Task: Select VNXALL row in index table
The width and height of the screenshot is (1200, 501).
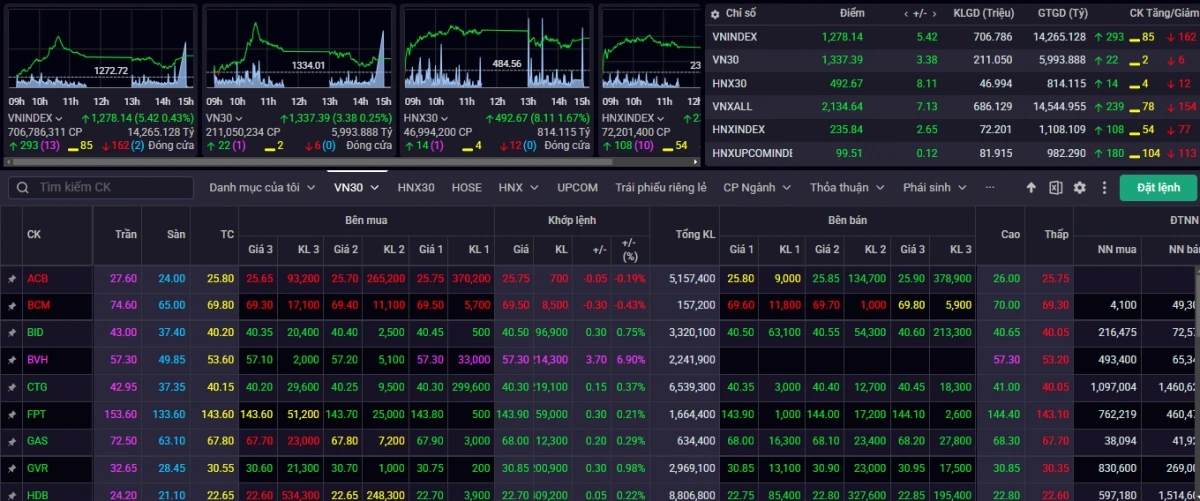Action: [x=953, y=106]
